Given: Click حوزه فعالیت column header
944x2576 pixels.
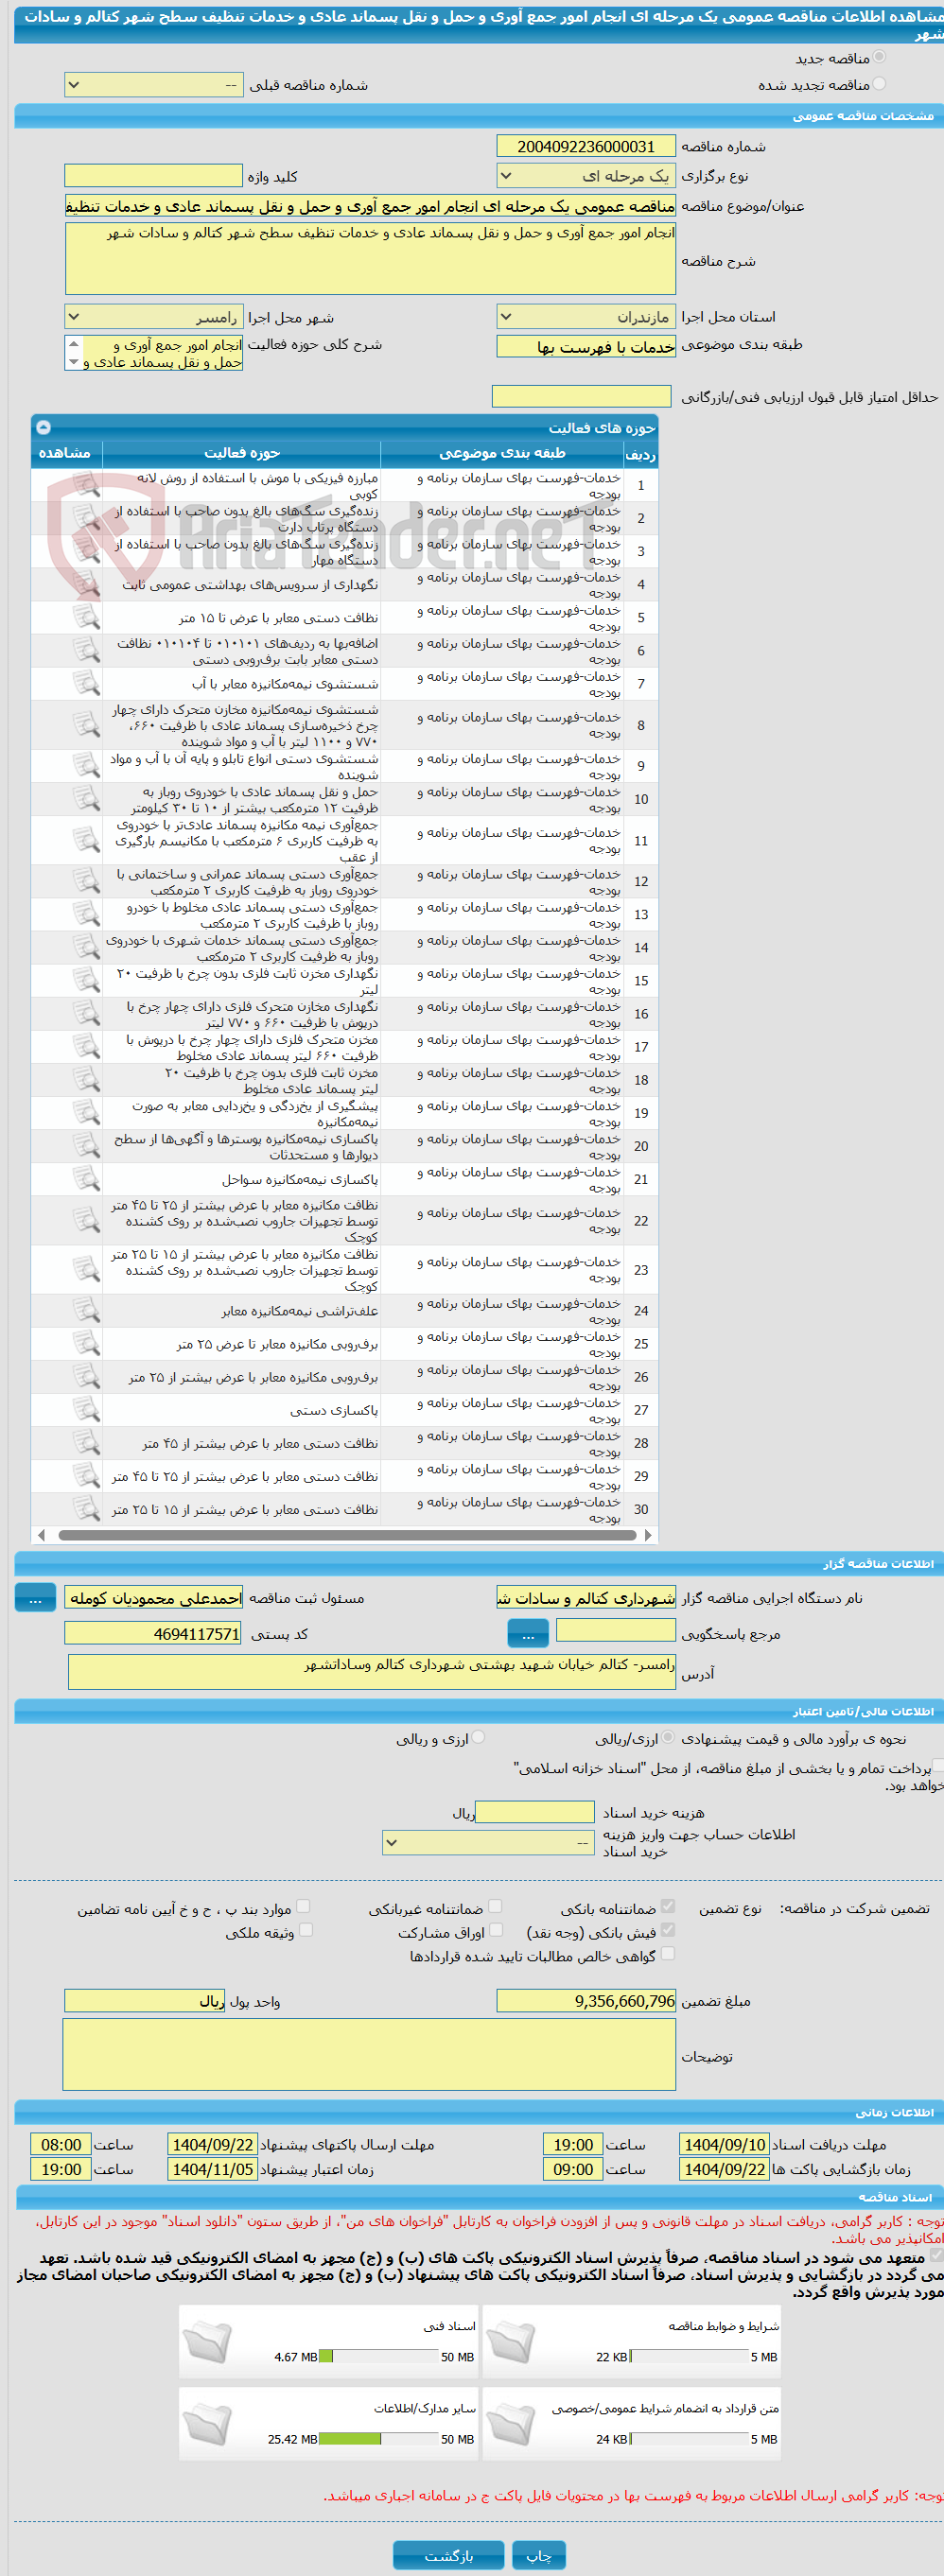Looking at the screenshot, I should pos(242,453).
